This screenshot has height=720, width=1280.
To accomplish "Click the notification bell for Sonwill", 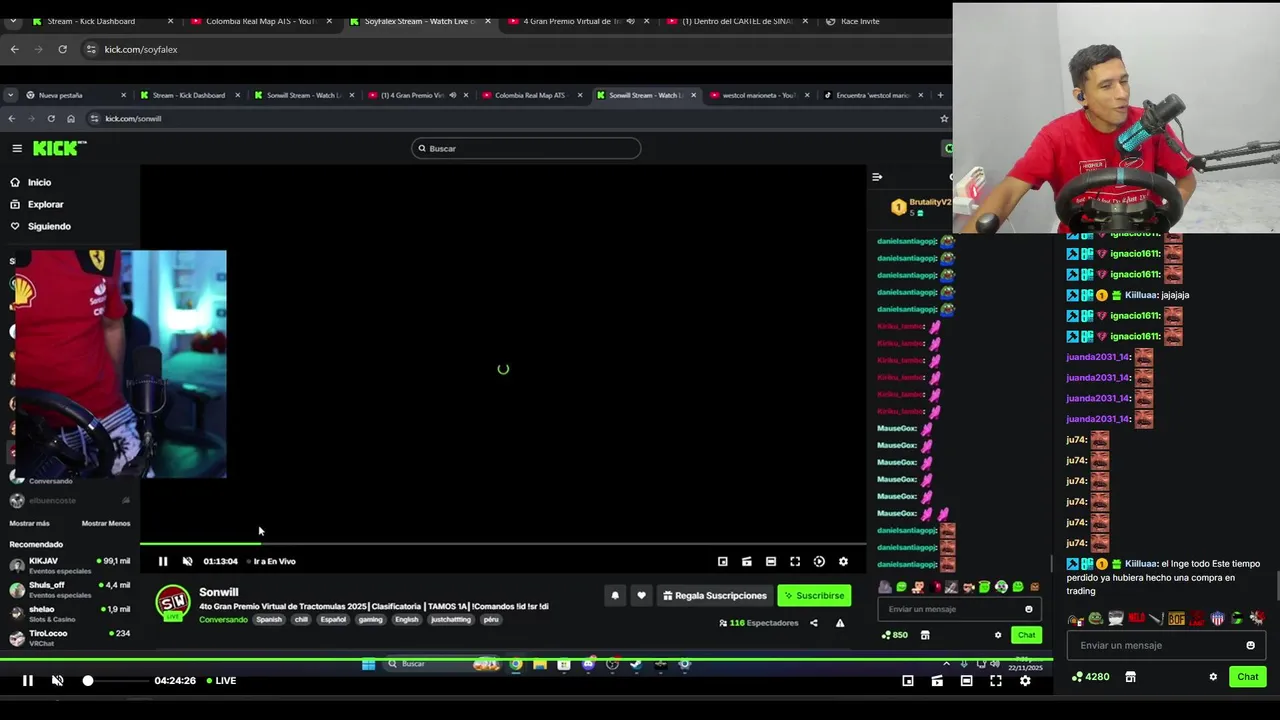I will point(615,595).
